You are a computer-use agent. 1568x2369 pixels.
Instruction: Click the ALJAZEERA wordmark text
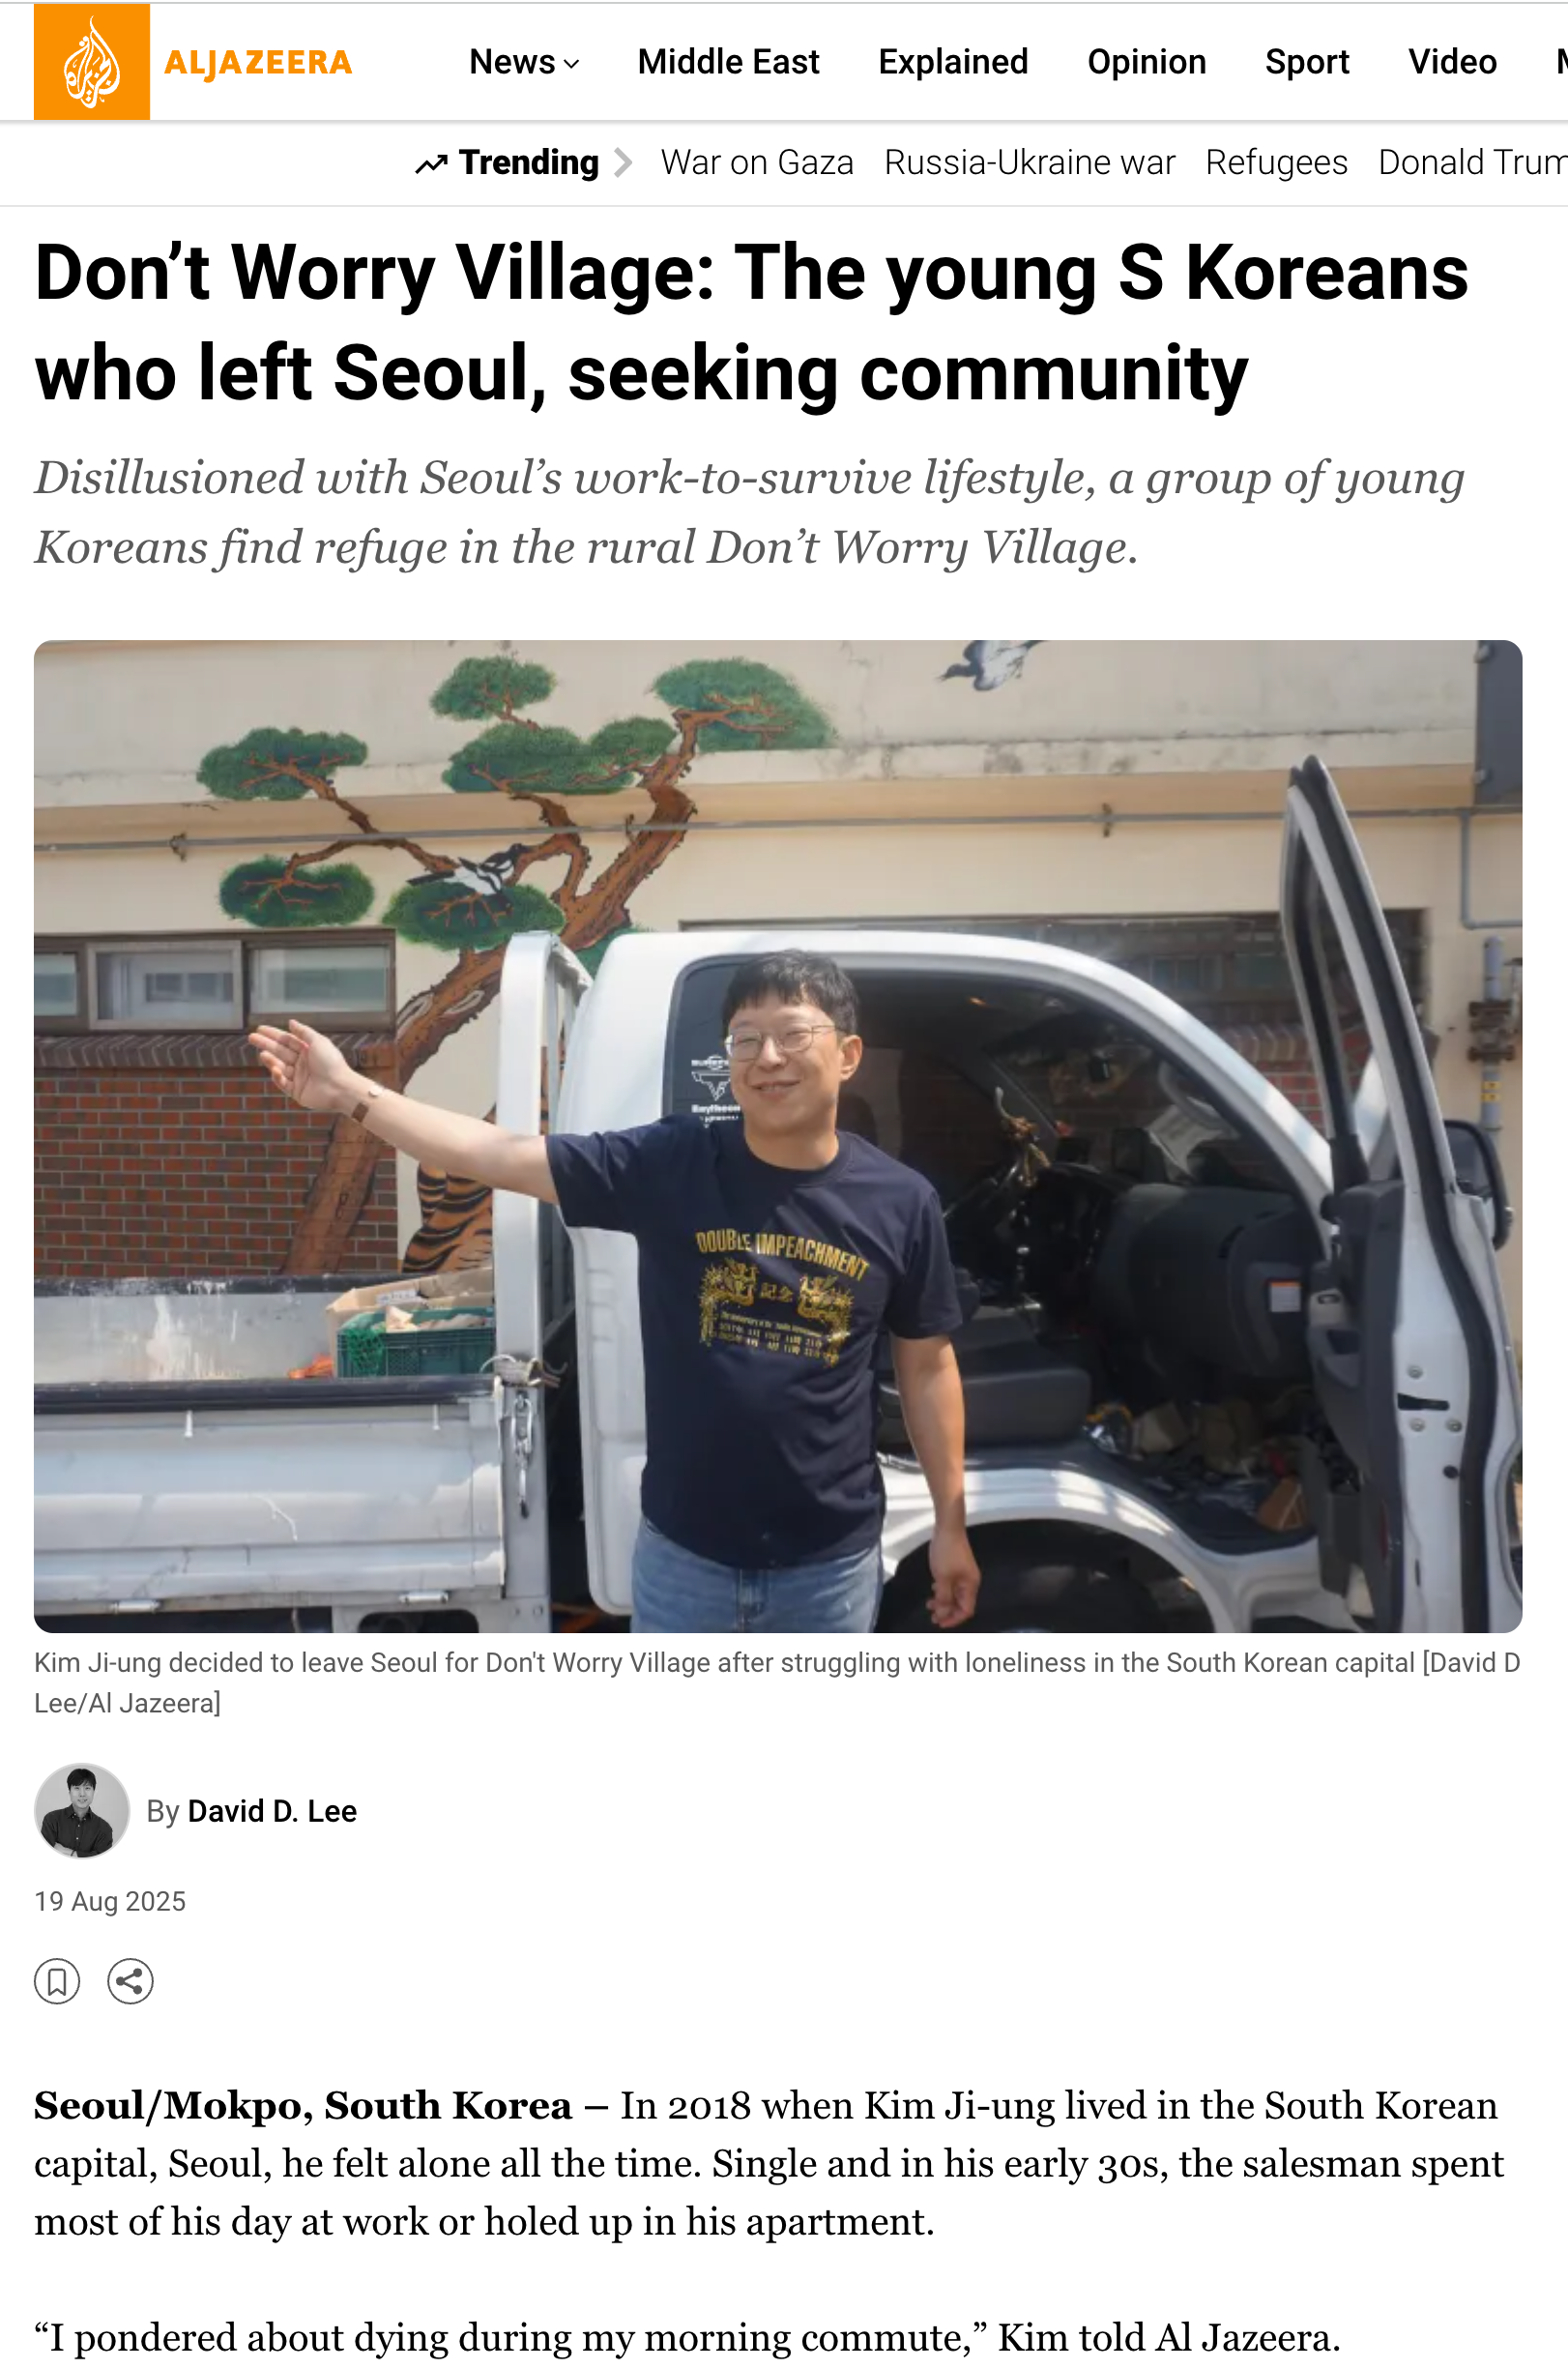pos(258,63)
